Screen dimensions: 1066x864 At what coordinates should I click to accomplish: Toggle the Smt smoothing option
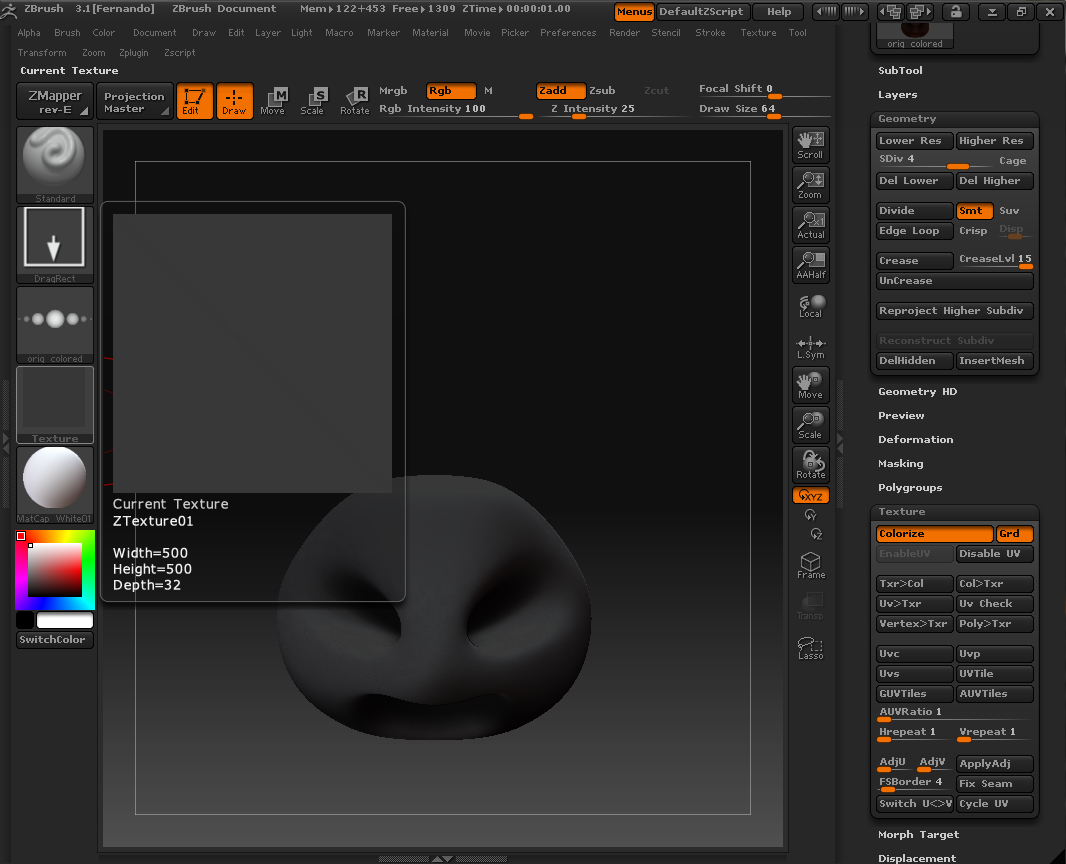coord(974,211)
